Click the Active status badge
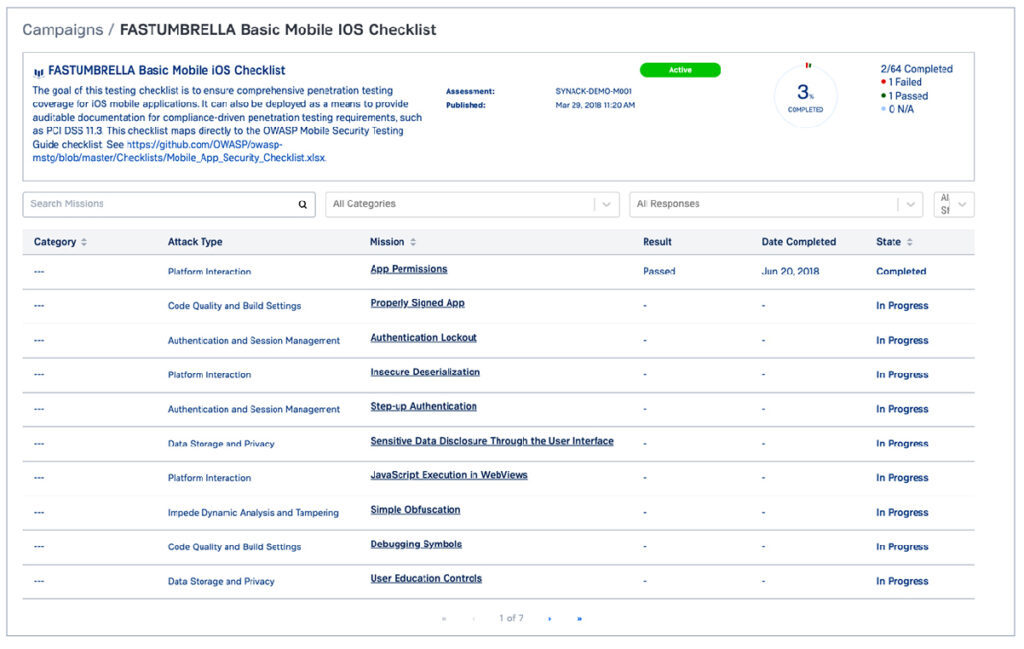1024x649 pixels. coord(680,70)
